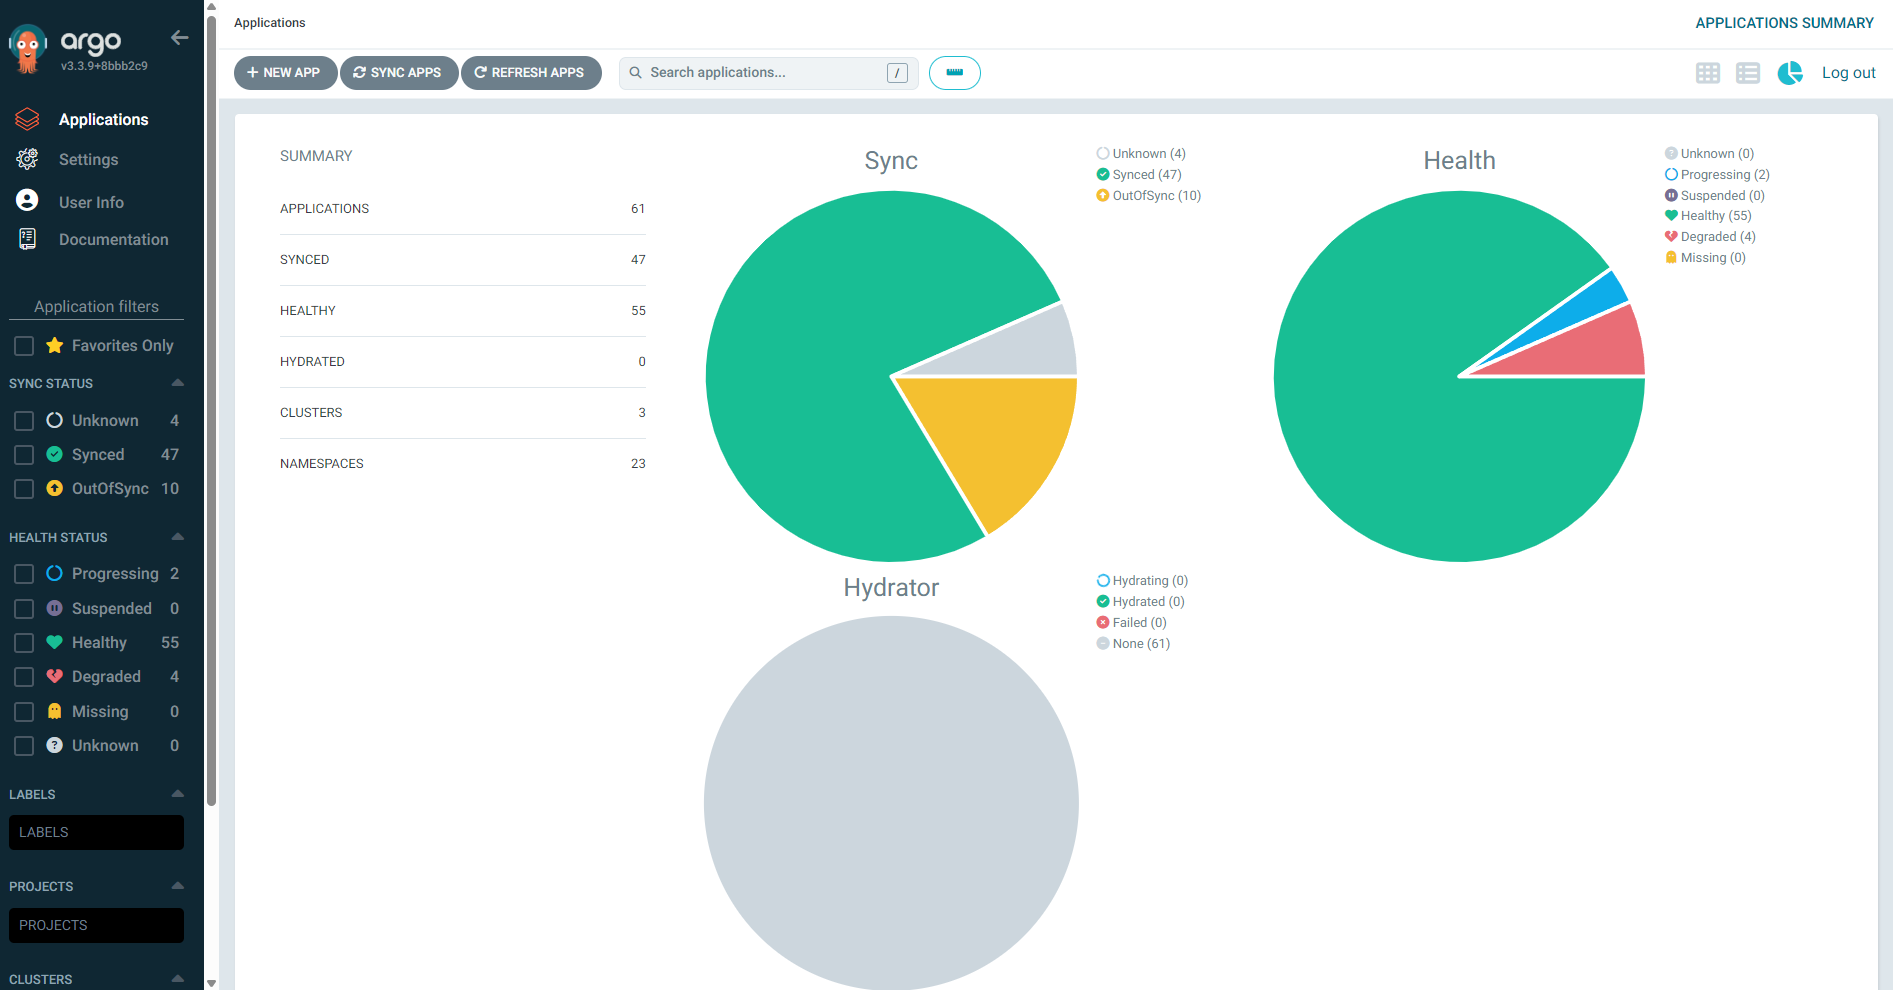Check the OutOfSync sync status filter
Image resolution: width=1893 pixels, height=990 pixels.
point(24,489)
